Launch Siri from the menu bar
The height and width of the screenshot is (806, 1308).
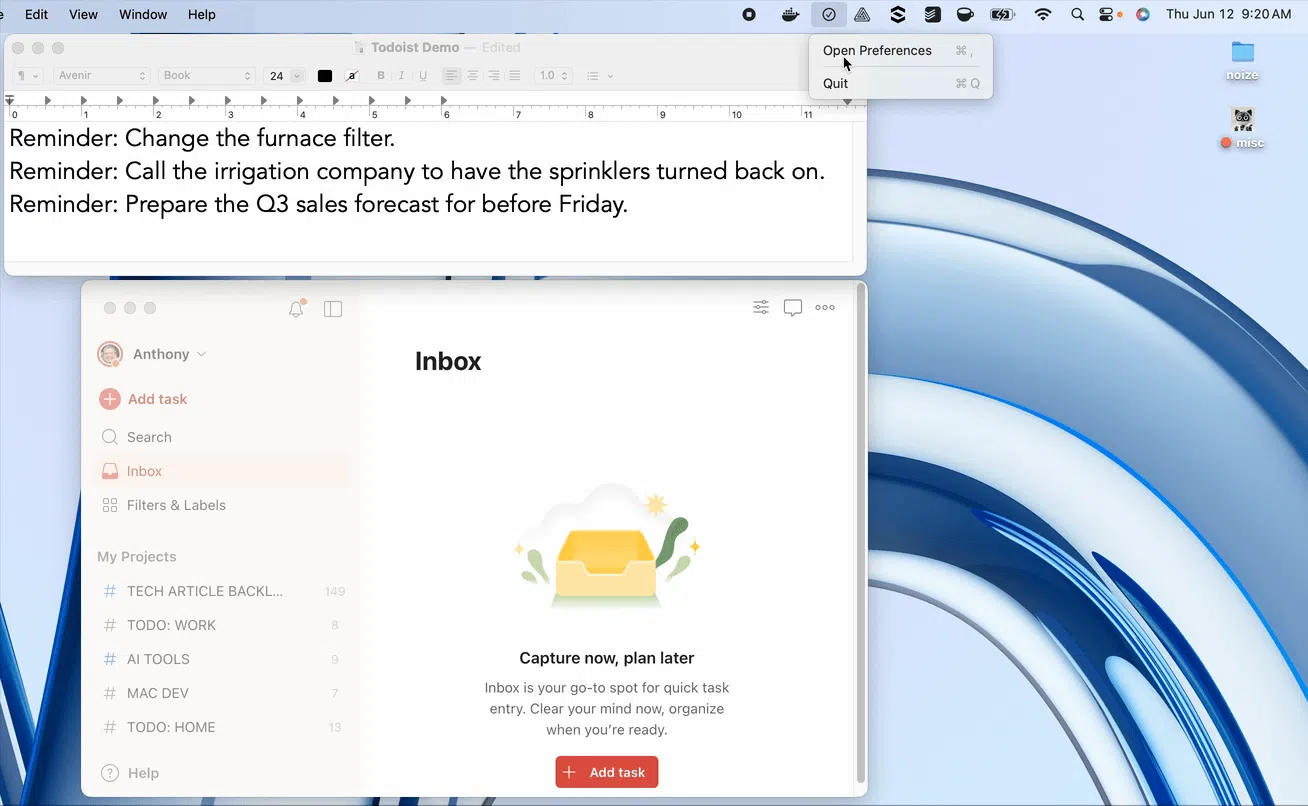pyautogui.click(x=1143, y=14)
